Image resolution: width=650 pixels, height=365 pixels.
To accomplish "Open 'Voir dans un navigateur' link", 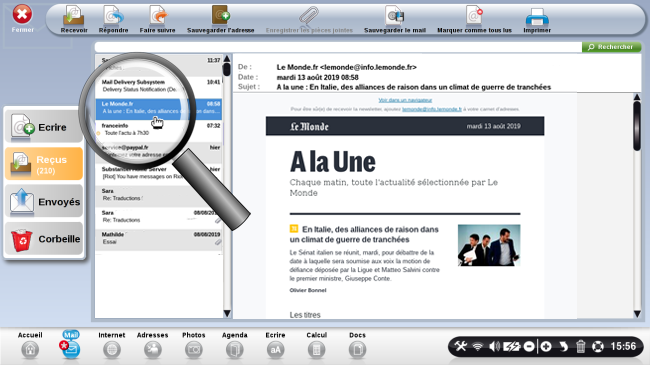I will tap(405, 100).
